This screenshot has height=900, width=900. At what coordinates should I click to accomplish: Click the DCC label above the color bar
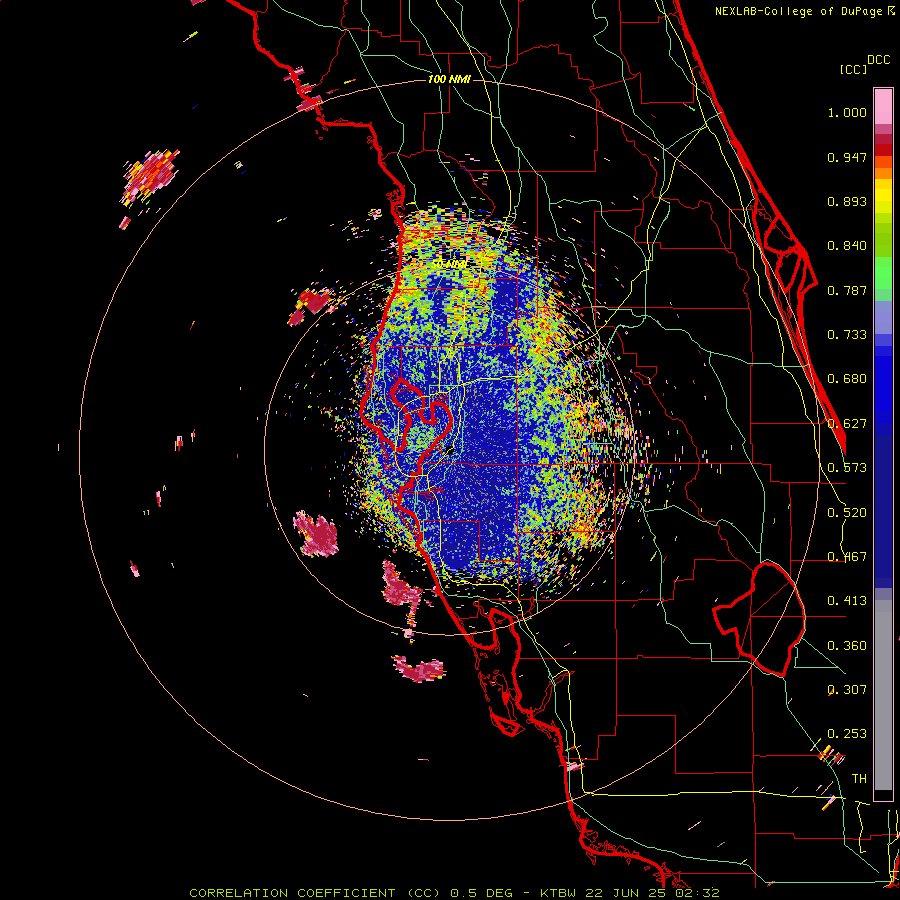pyautogui.click(x=879, y=60)
